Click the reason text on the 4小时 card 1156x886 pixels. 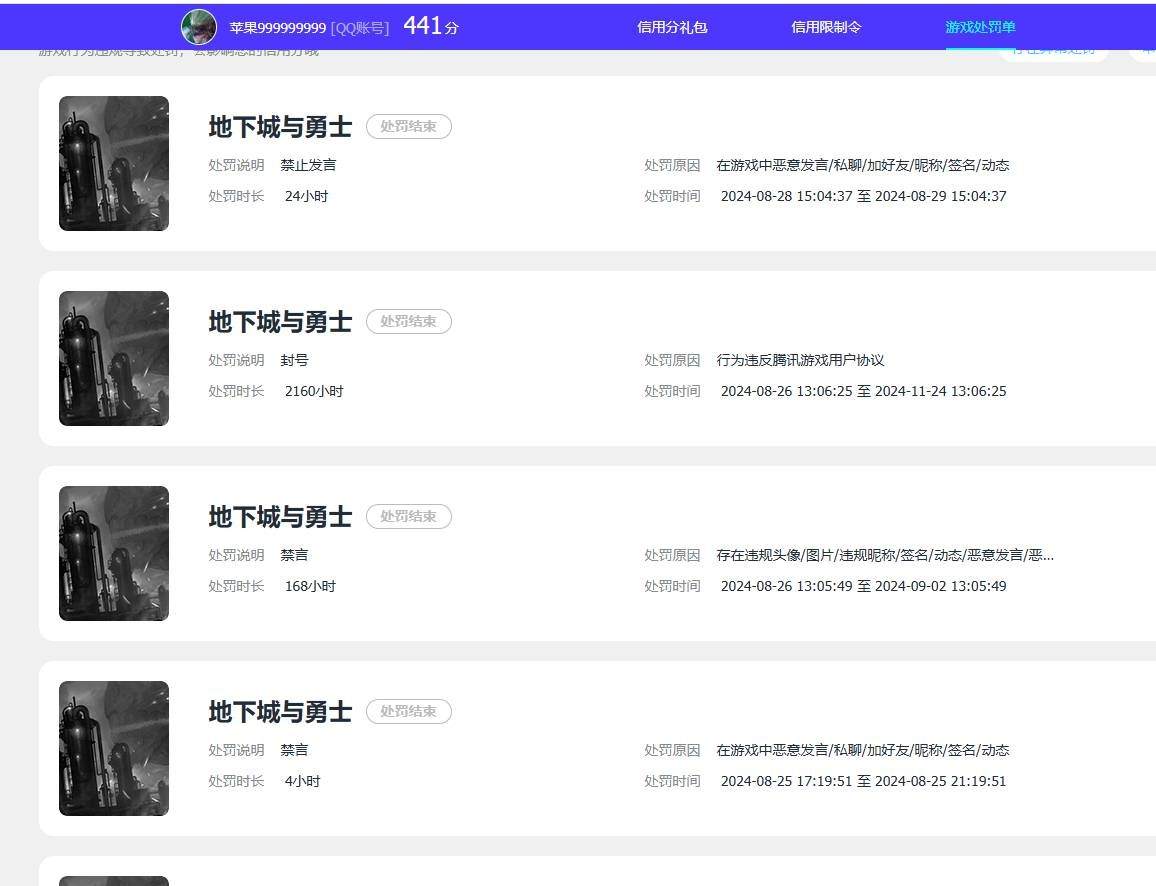point(863,750)
